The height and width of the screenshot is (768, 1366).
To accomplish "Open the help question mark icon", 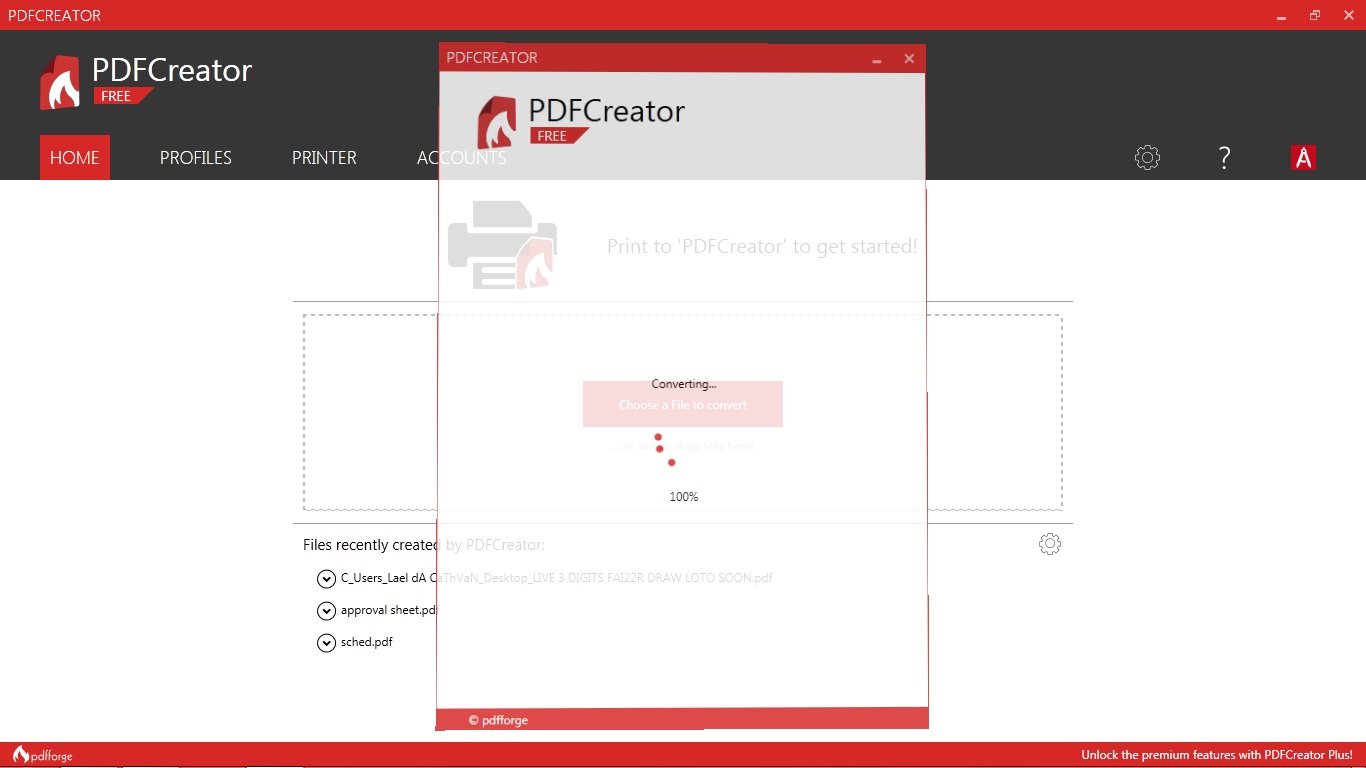I will [x=1224, y=157].
